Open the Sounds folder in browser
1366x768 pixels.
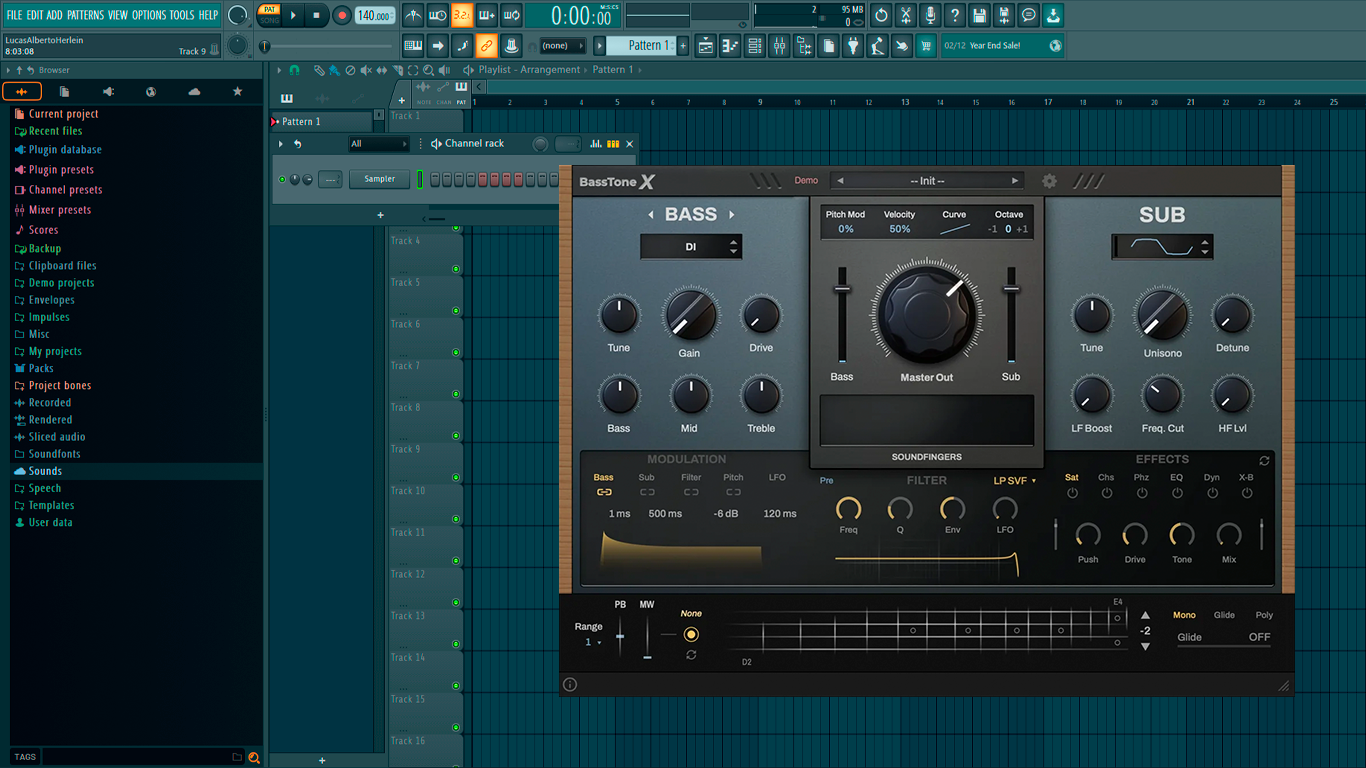45,471
